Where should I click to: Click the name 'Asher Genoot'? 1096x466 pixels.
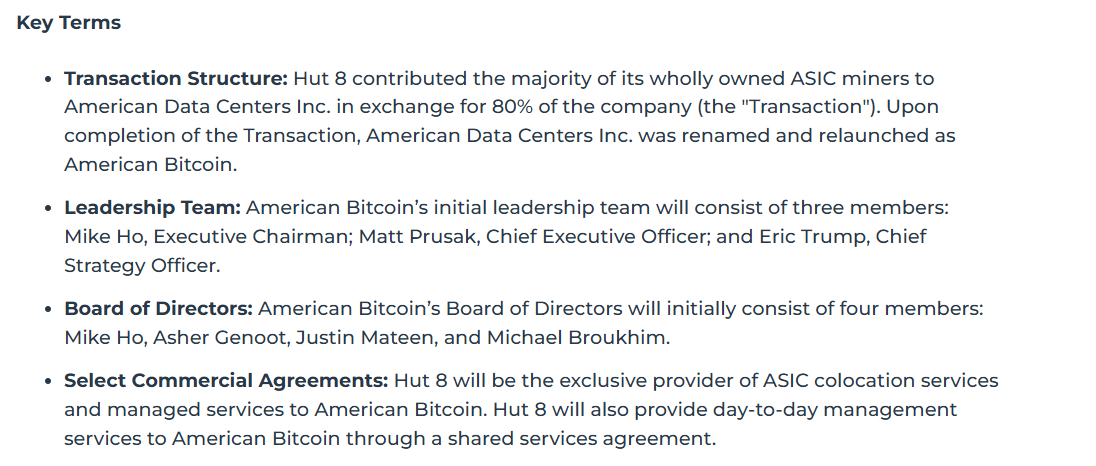[x=222, y=337]
